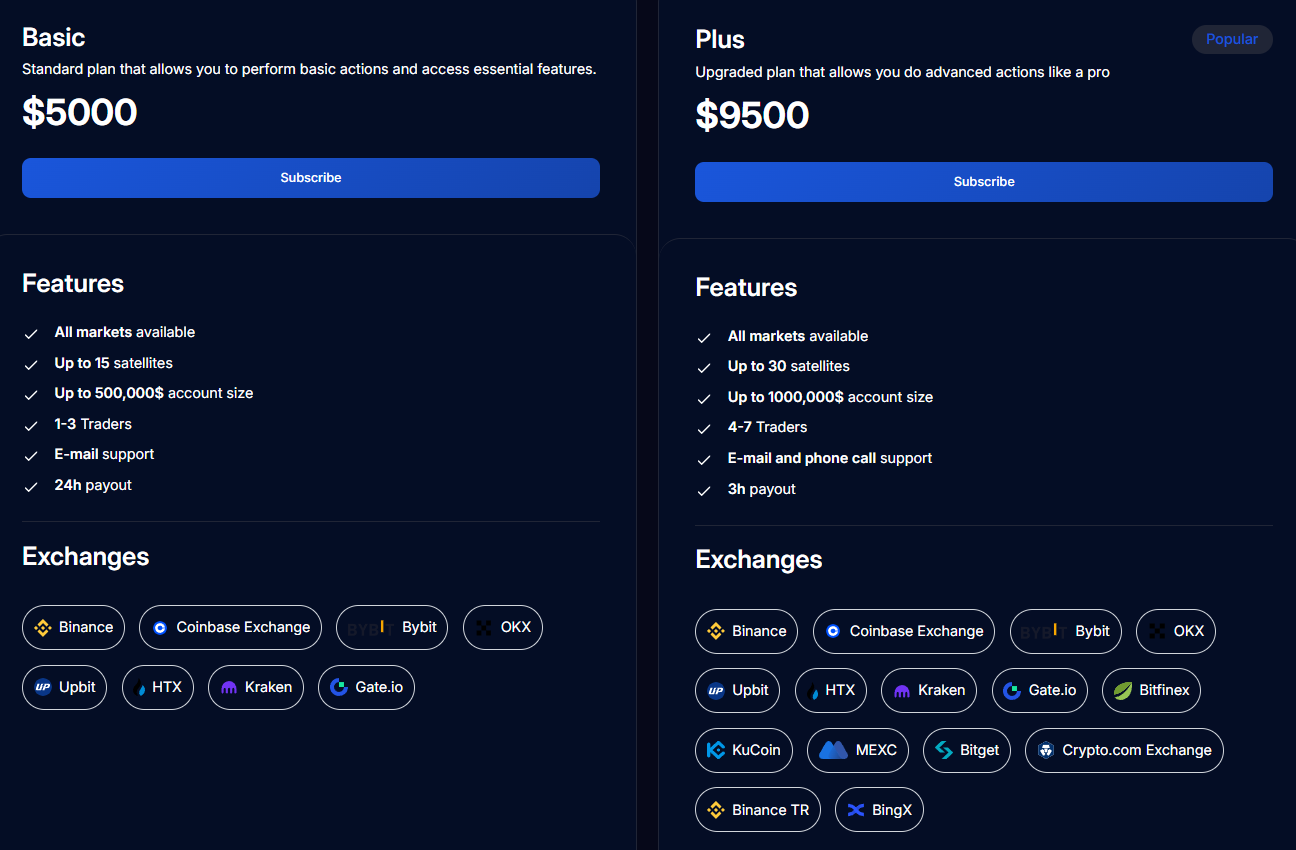Click the Gate.io logo in Plus plan exchanges

1011,691
